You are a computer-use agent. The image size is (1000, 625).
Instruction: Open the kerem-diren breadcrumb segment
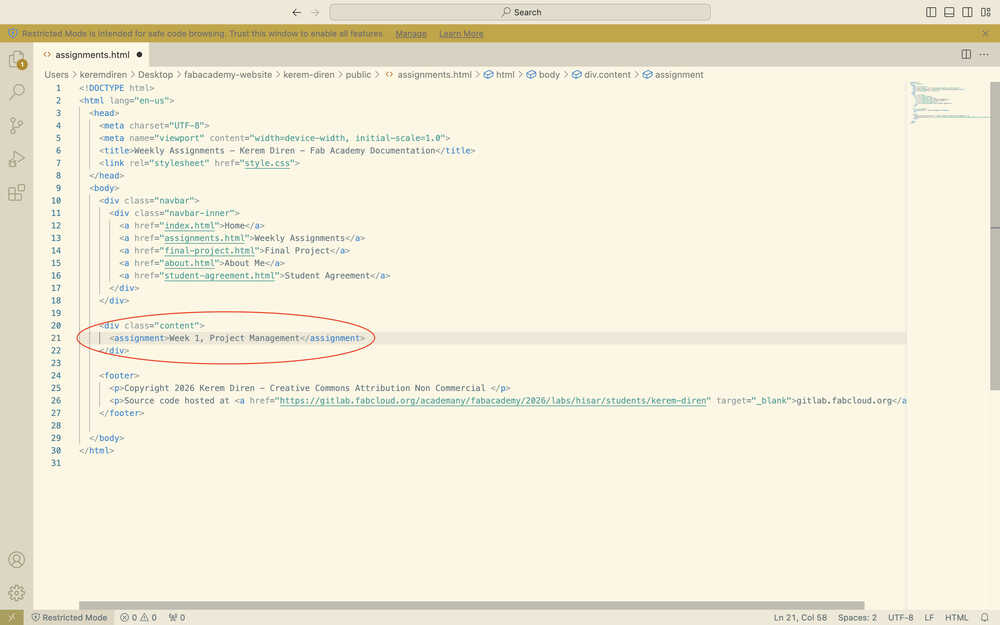coord(309,75)
